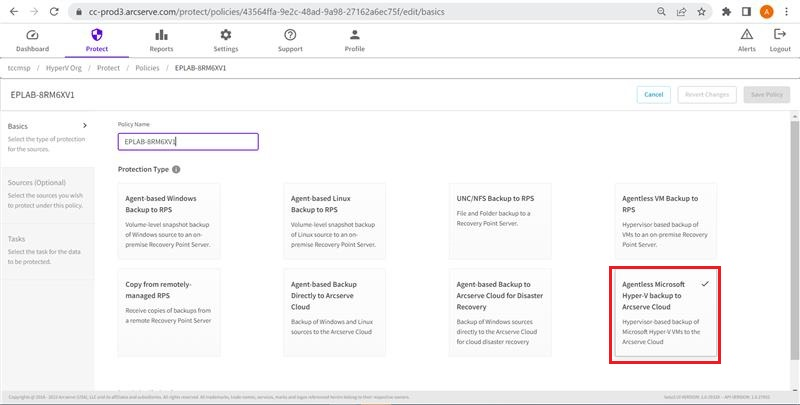Click the Revert Changes button
This screenshot has width=800, height=405.
tap(707, 94)
